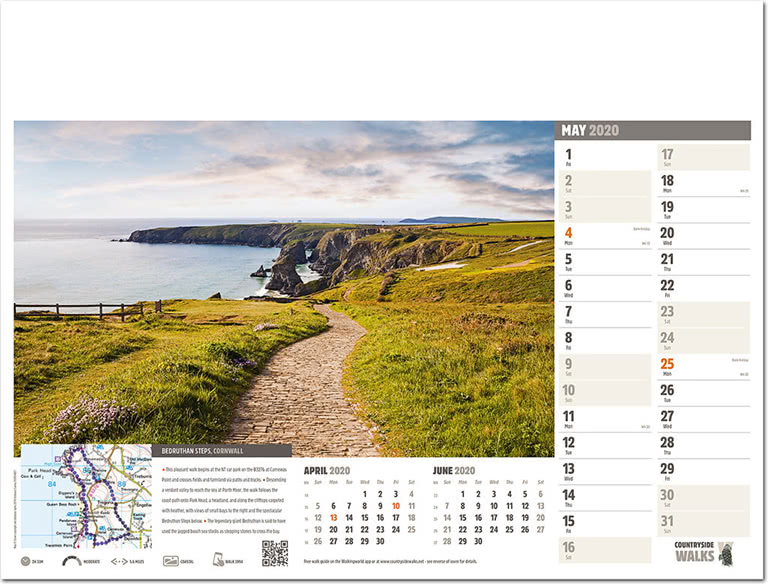The width and height of the screenshot is (768, 584).
Task: Click the coastal terrain picture icon
Action: click(170, 561)
